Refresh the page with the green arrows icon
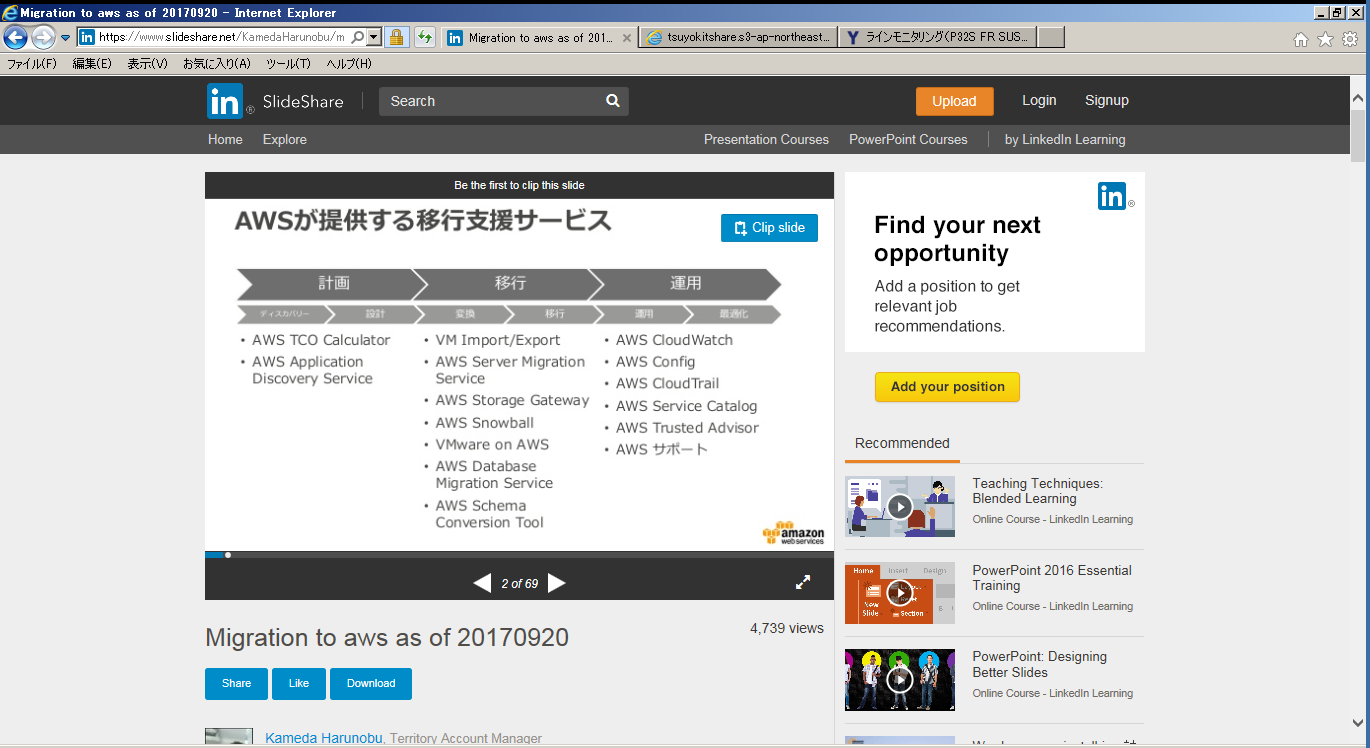The width and height of the screenshot is (1370, 748). tap(425, 37)
